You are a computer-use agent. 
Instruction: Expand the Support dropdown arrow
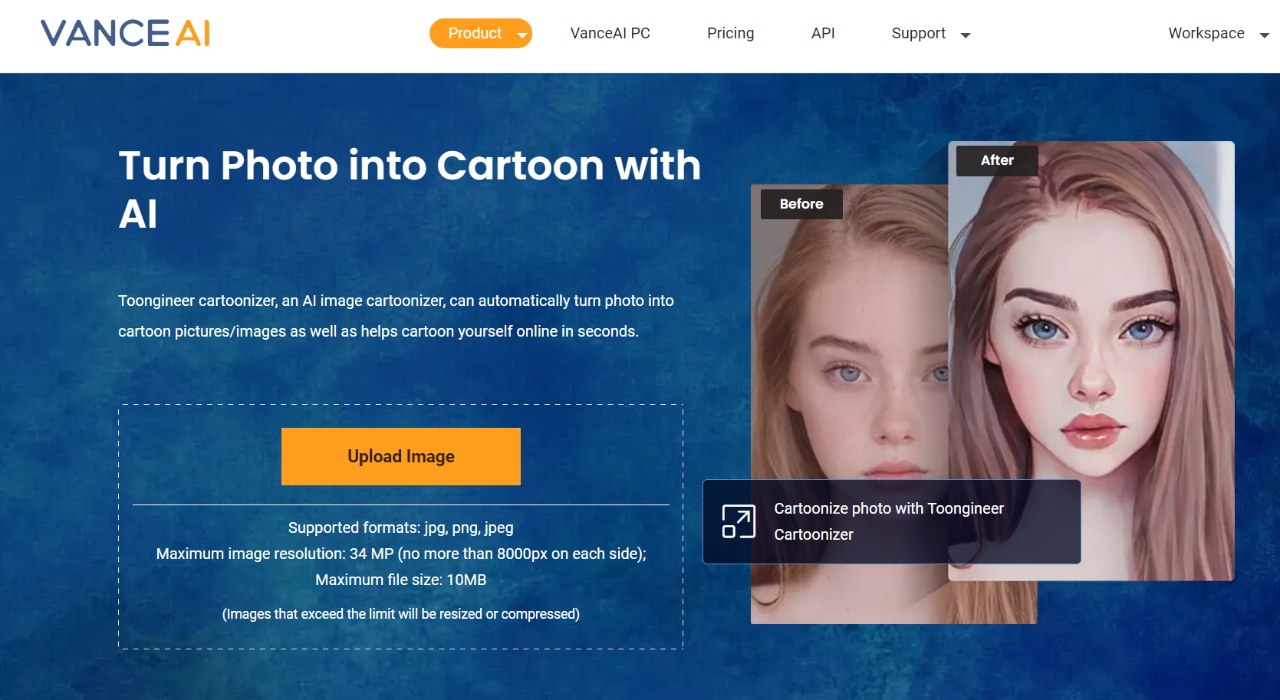[x=965, y=35]
